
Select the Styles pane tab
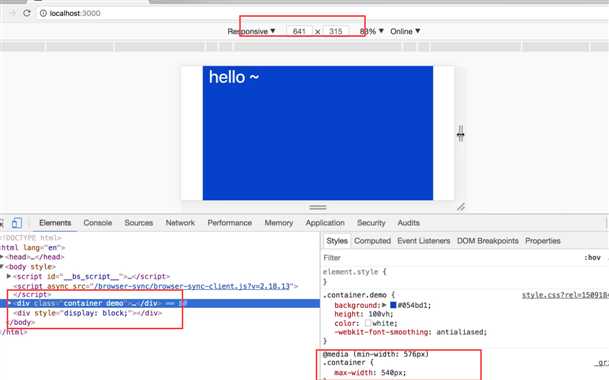pyautogui.click(x=337, y=241)
